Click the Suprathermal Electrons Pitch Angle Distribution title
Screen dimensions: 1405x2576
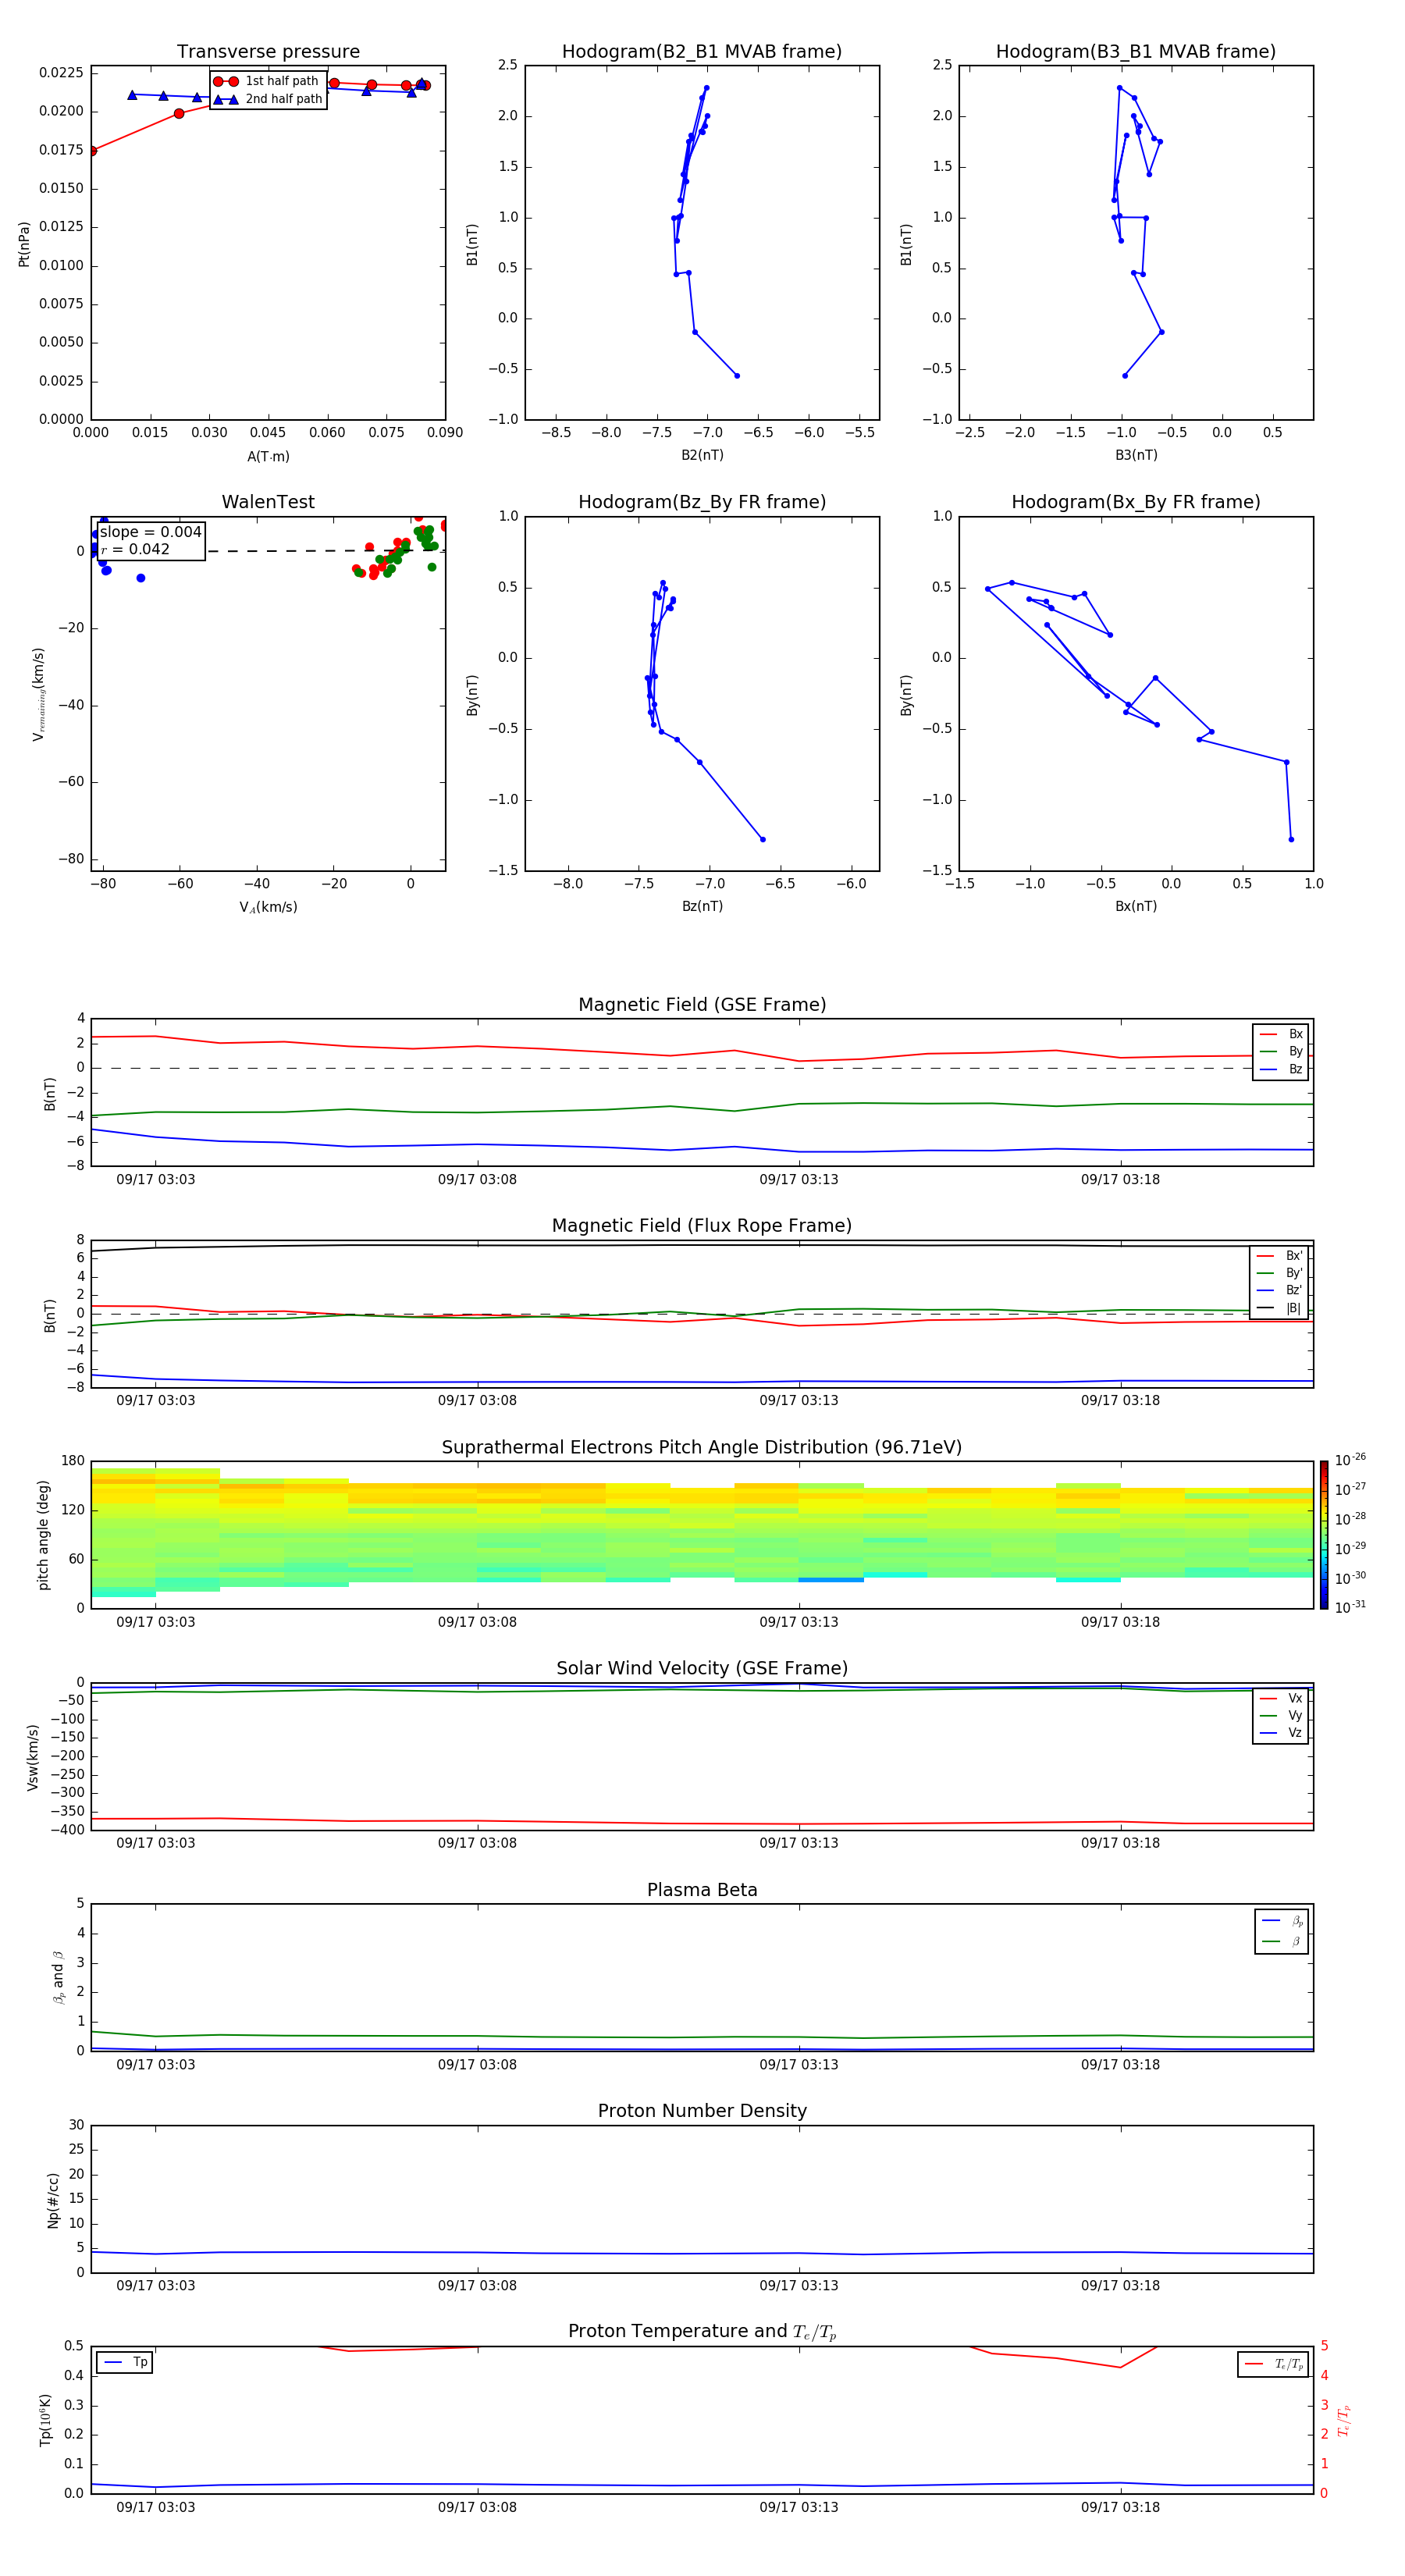coord(702,1448)
